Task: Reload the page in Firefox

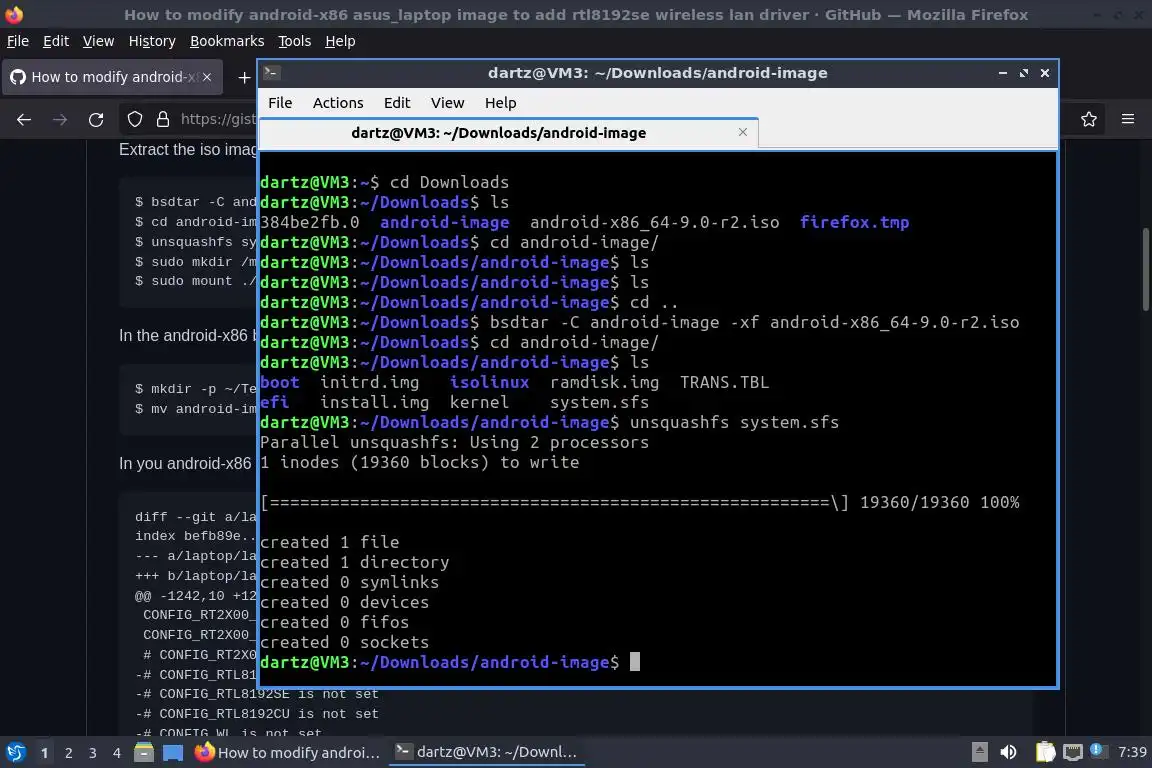Action: [x=96, y=119]
